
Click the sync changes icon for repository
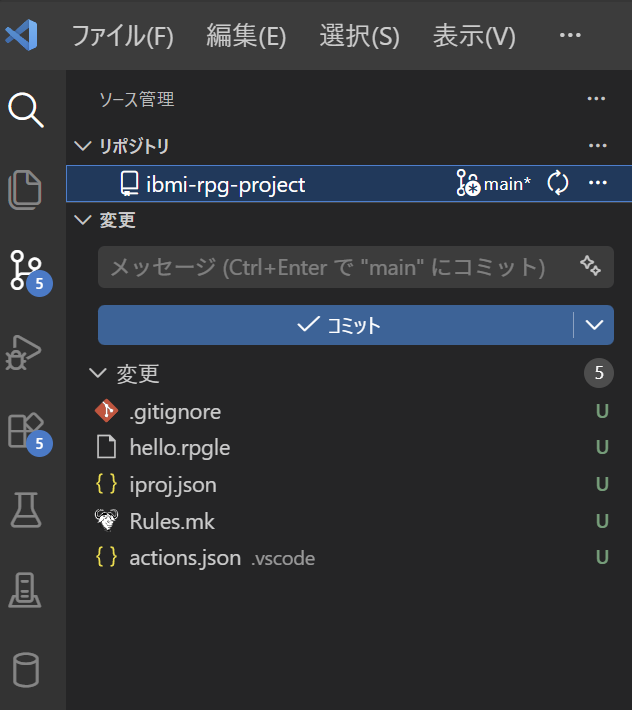click(558, 184)
